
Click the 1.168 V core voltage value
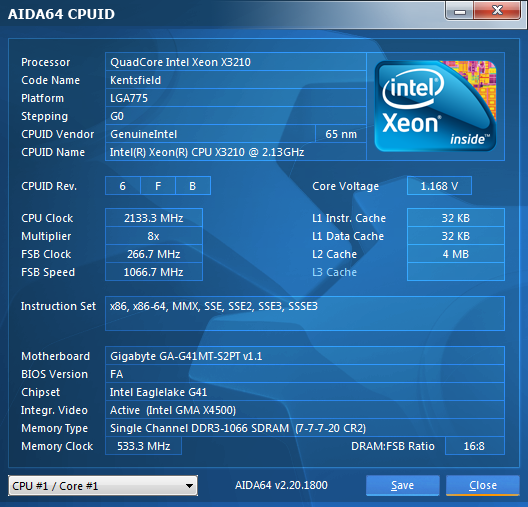[439, 186]
